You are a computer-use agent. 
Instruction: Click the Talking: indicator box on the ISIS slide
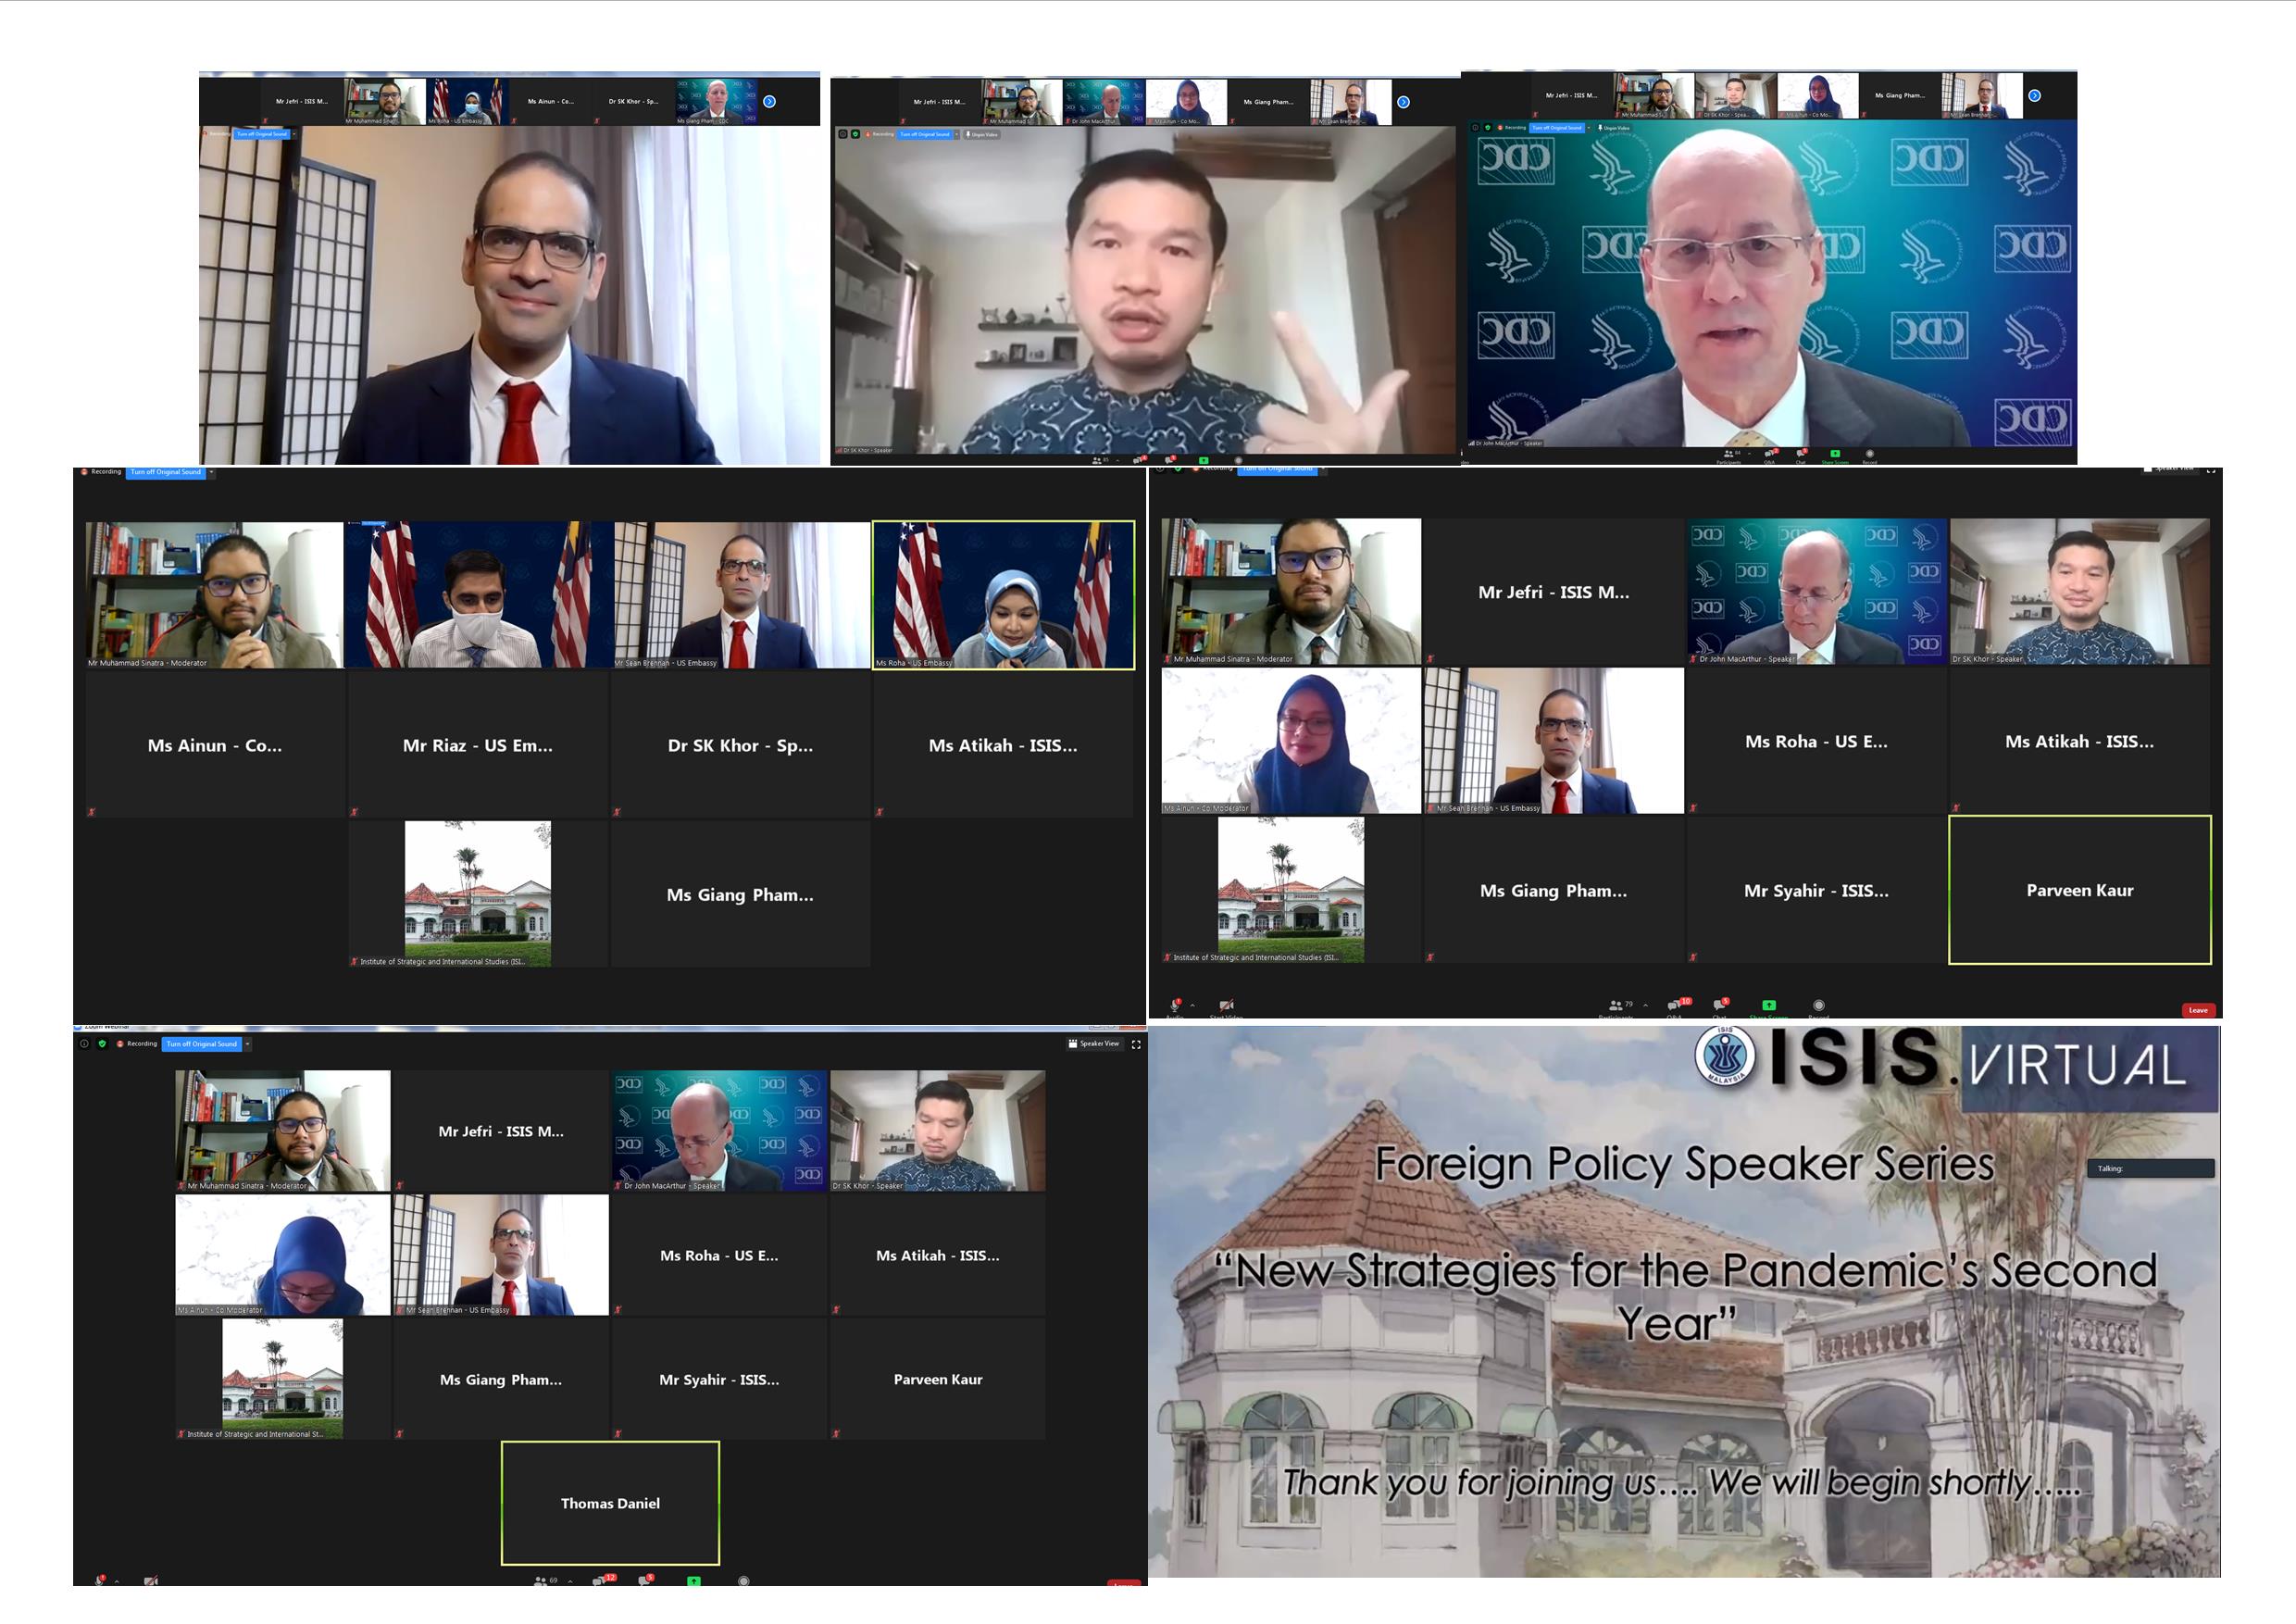click(x=2150, y=1168)
